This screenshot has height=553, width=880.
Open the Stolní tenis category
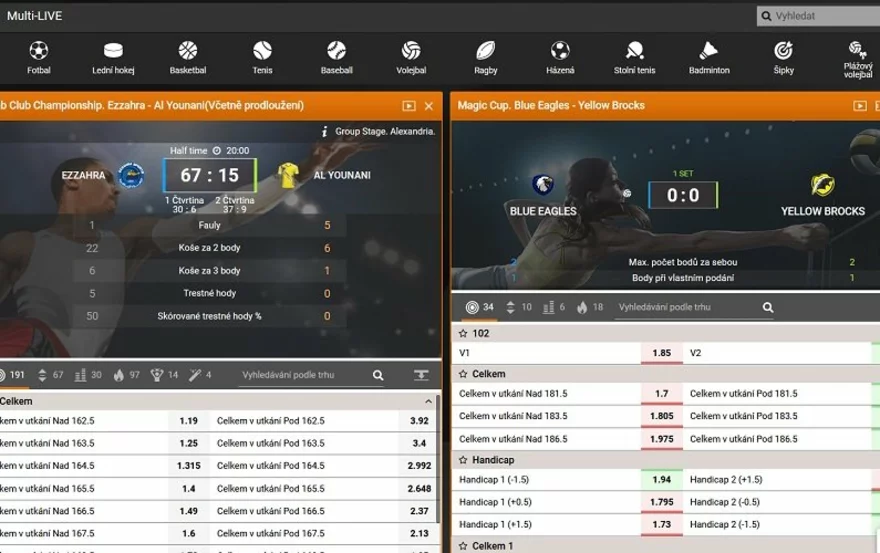point(634,57)
